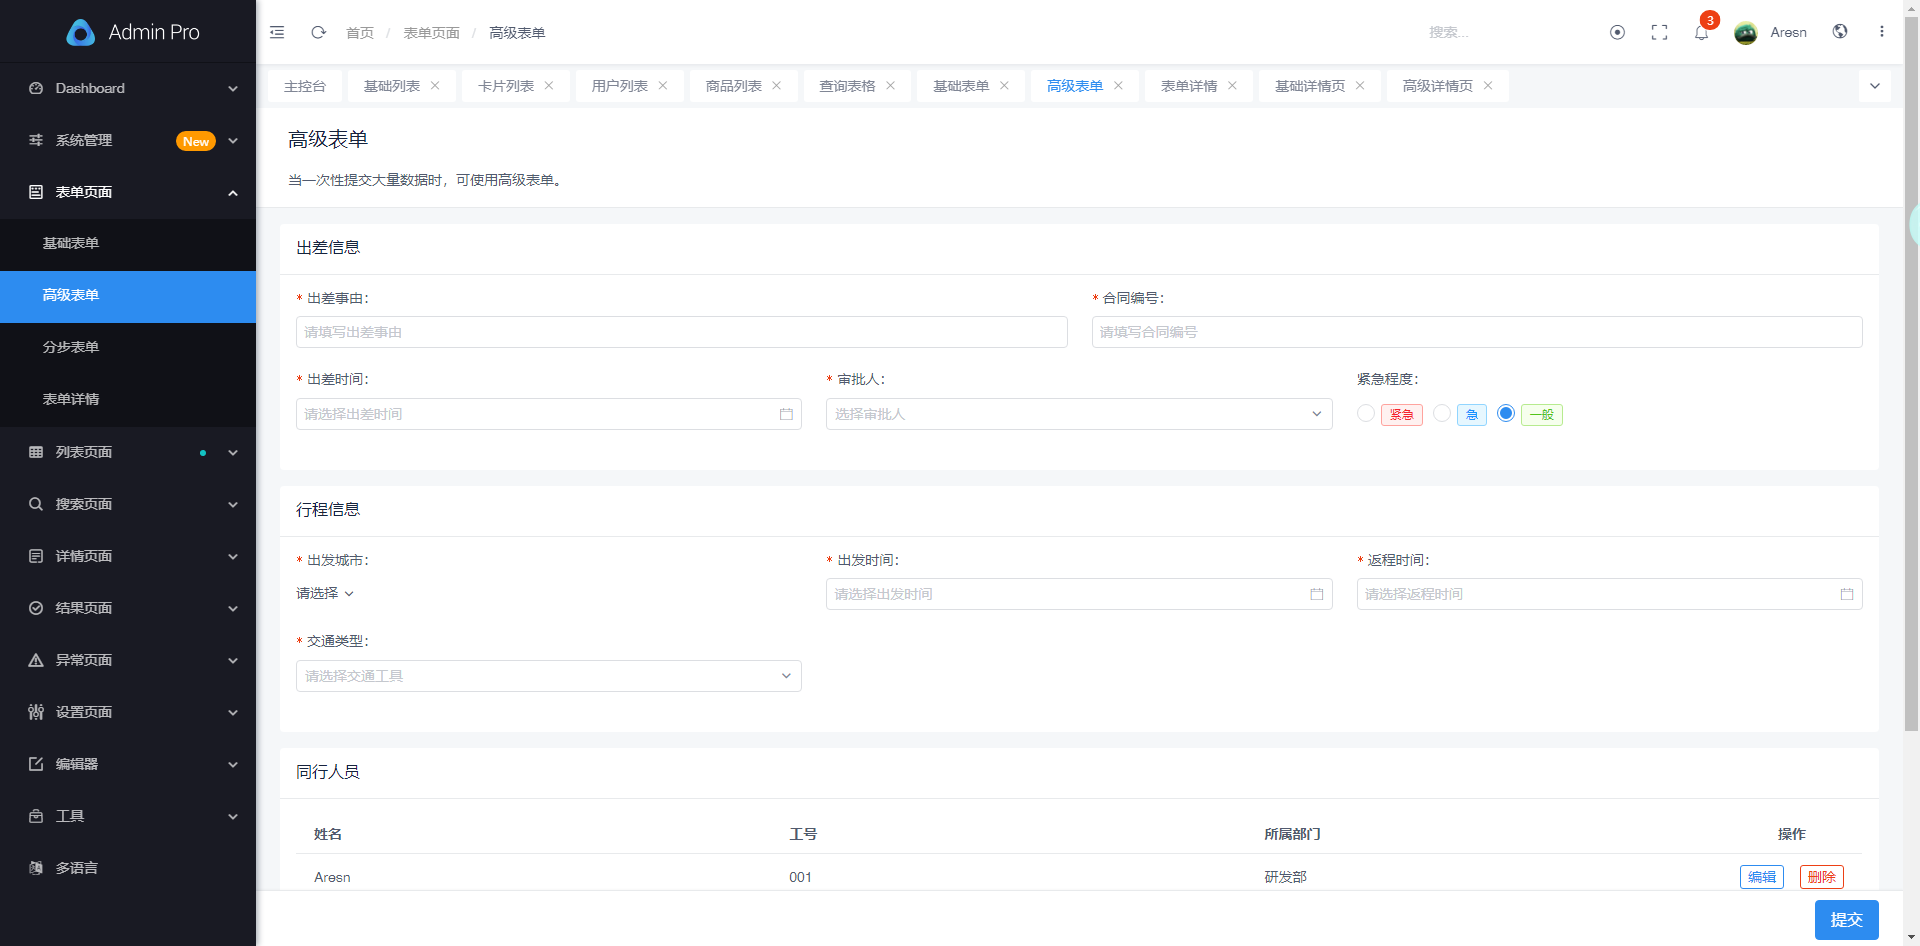Expand the Dashboard sidebar menu

(x=128, y=88)
